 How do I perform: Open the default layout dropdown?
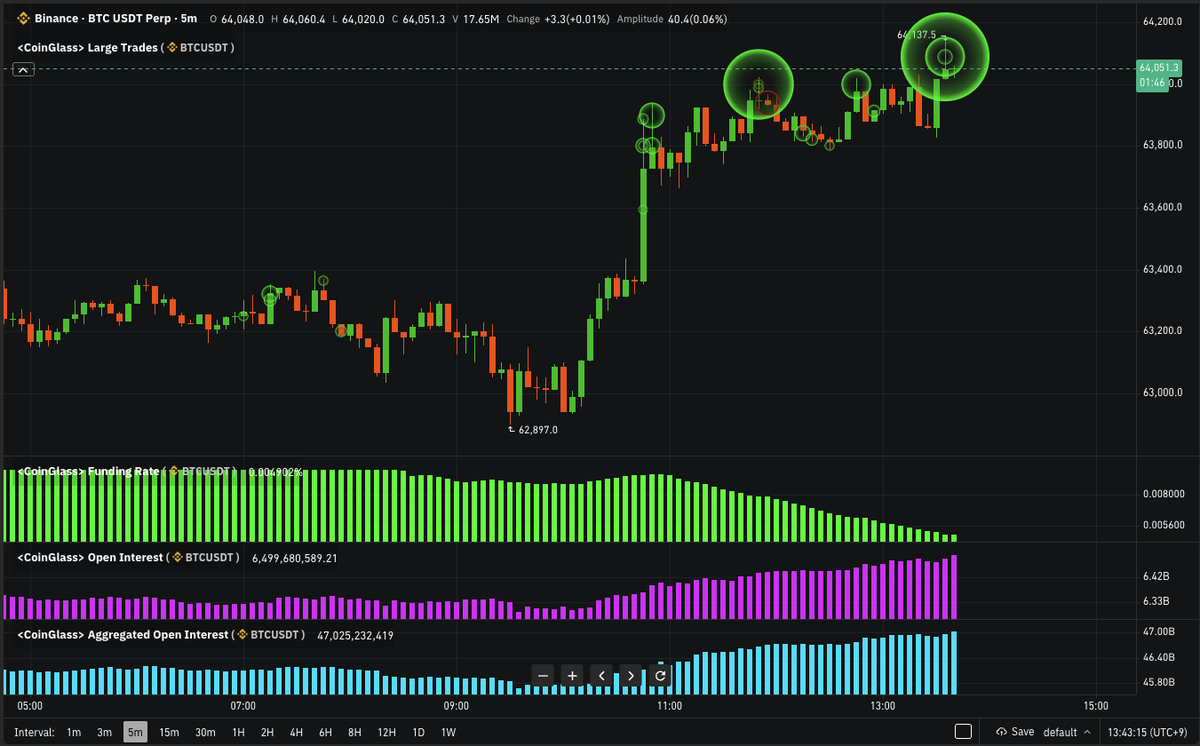point(1068,732)
